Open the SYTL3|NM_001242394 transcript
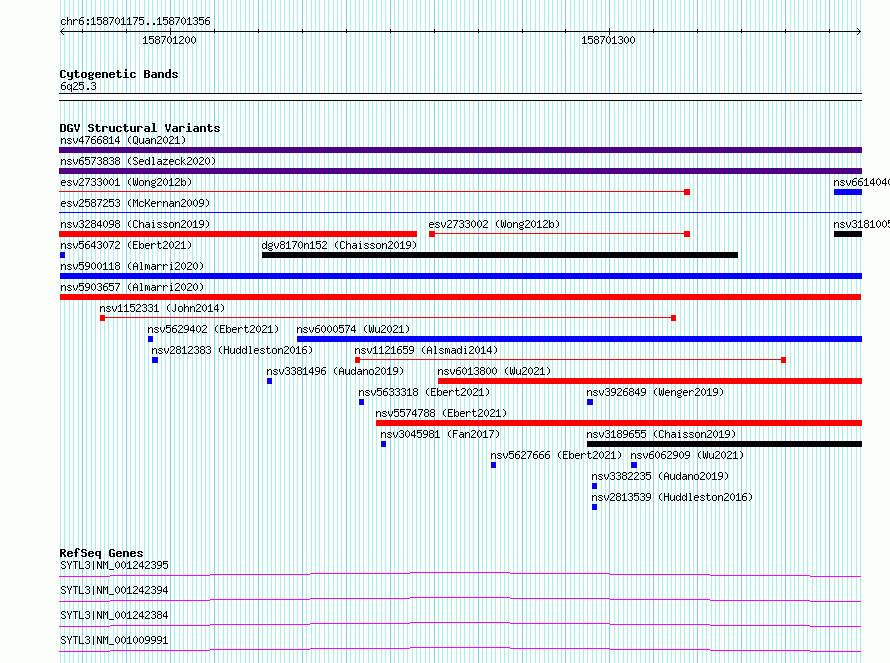Viewport: 890px width, 663px height. point(460,599)
